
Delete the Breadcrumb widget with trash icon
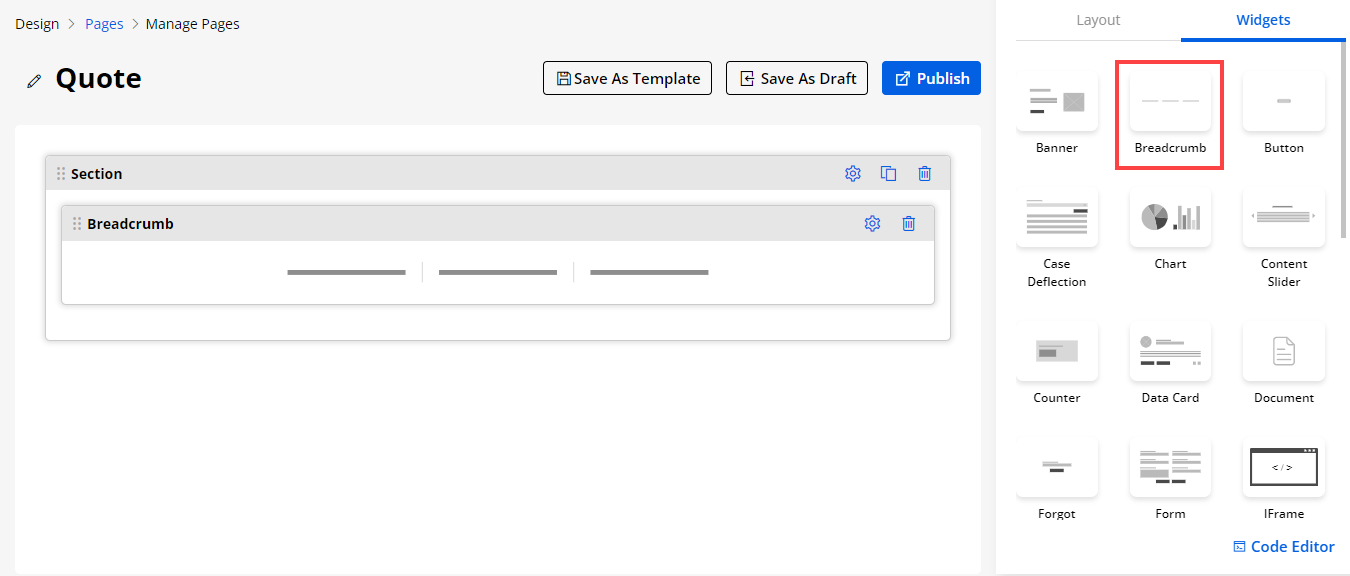tap(909, 224)
